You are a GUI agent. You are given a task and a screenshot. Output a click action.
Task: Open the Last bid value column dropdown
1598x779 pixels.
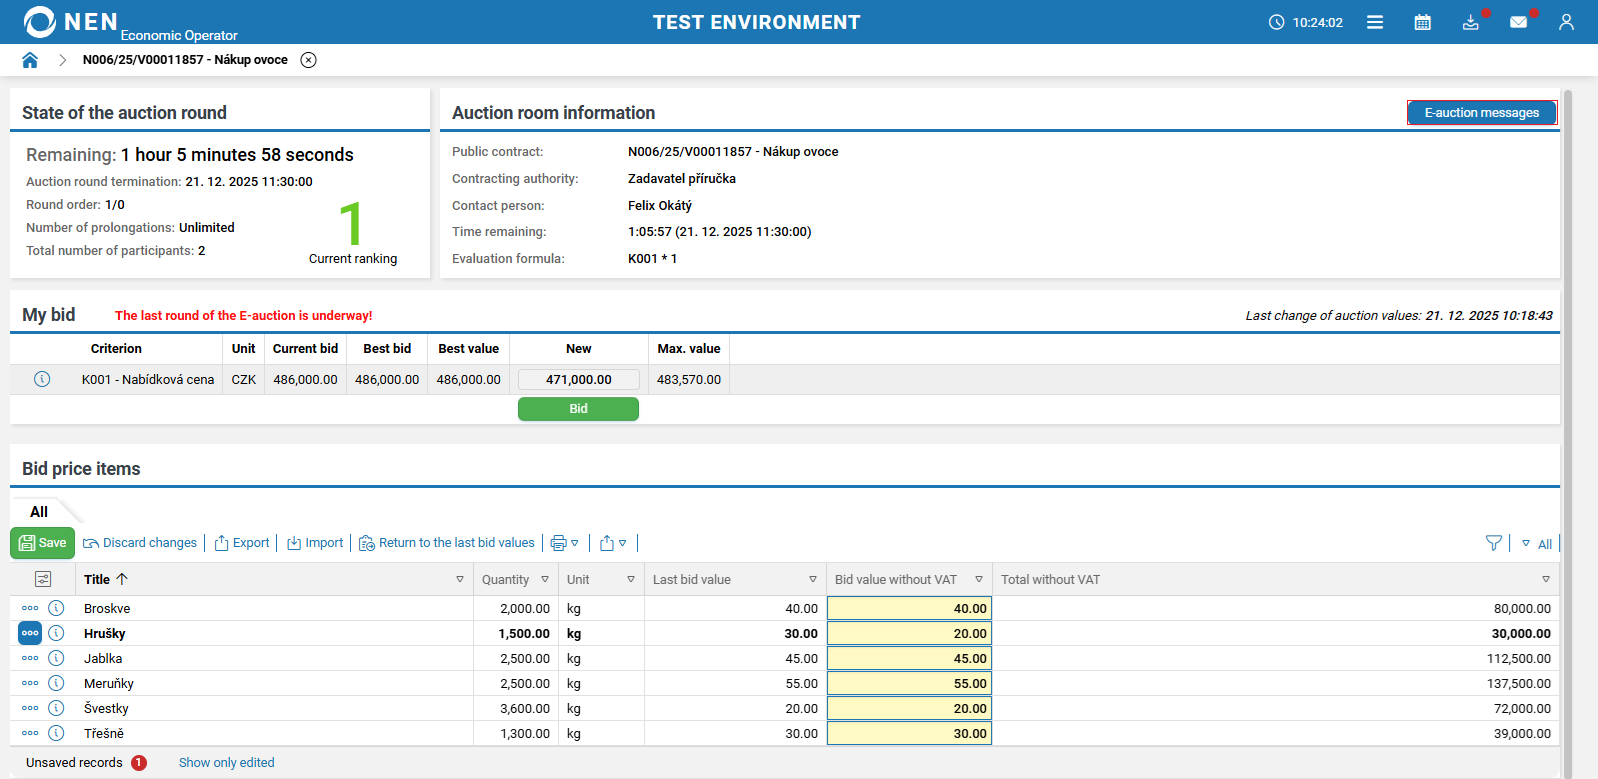(813, 579)
